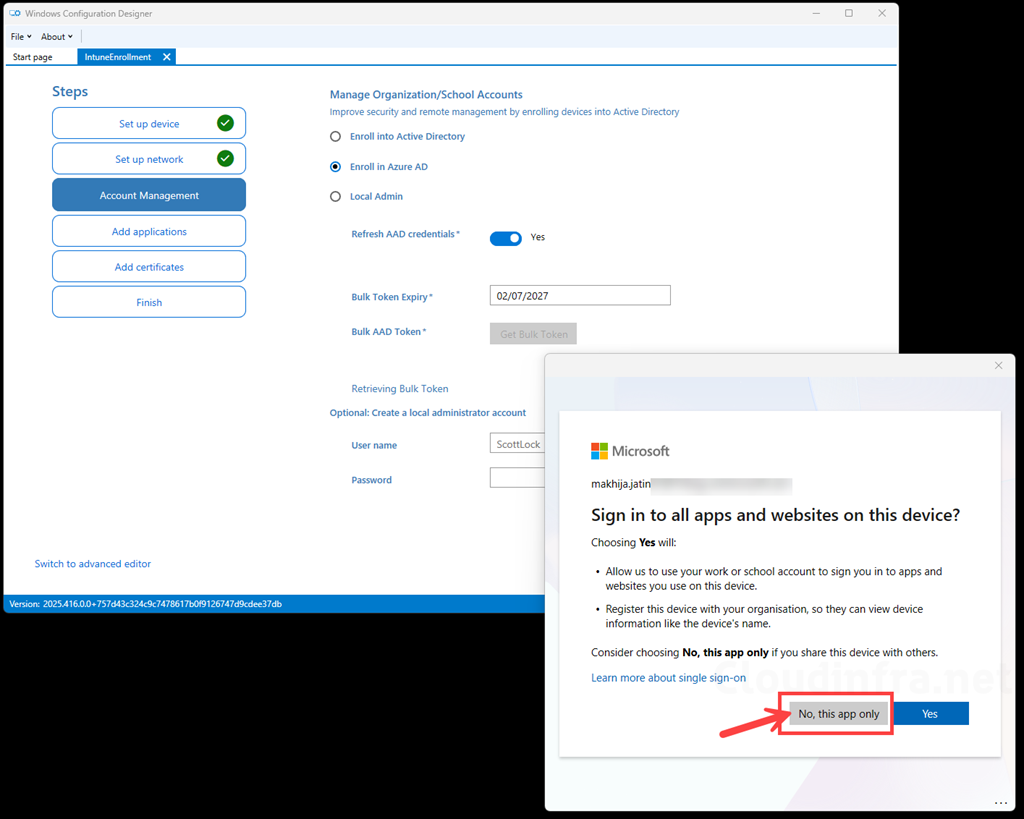1024x819 pixels.
Task: Click the Microsoft logo in the dialog
Action: (630, 451)
